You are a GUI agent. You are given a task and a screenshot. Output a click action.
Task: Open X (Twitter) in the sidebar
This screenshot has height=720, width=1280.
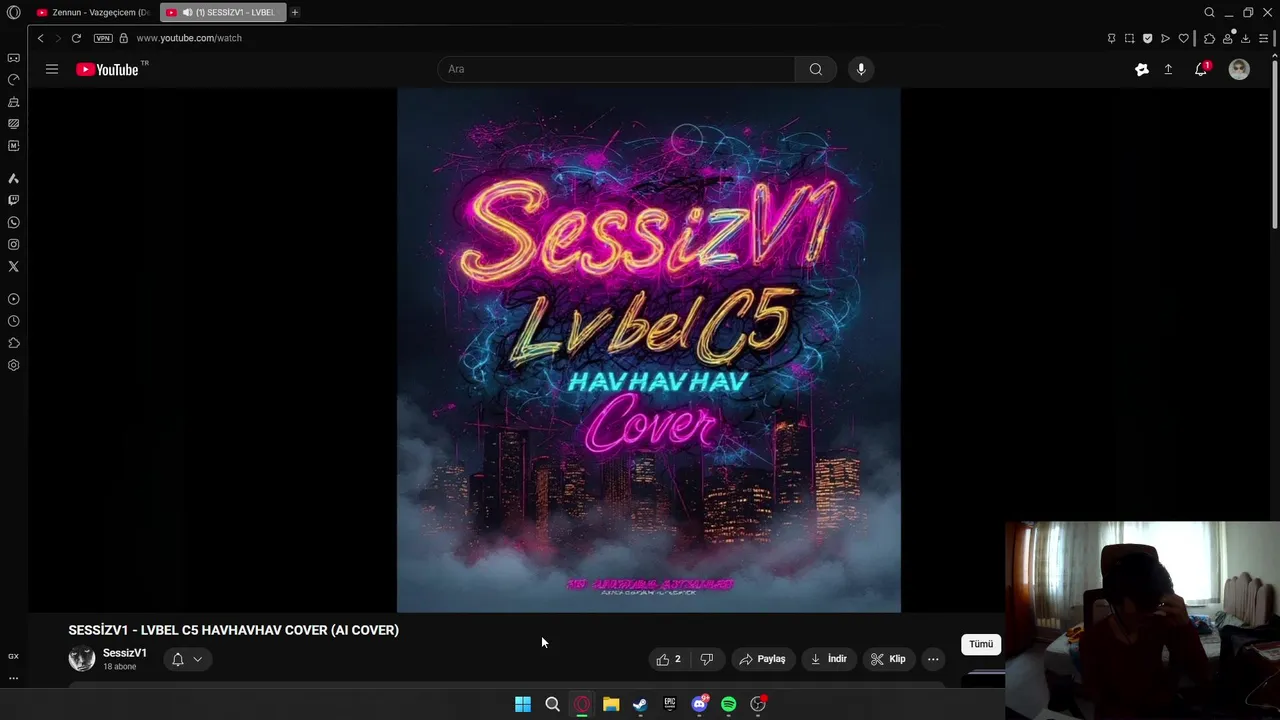point(13,266)
